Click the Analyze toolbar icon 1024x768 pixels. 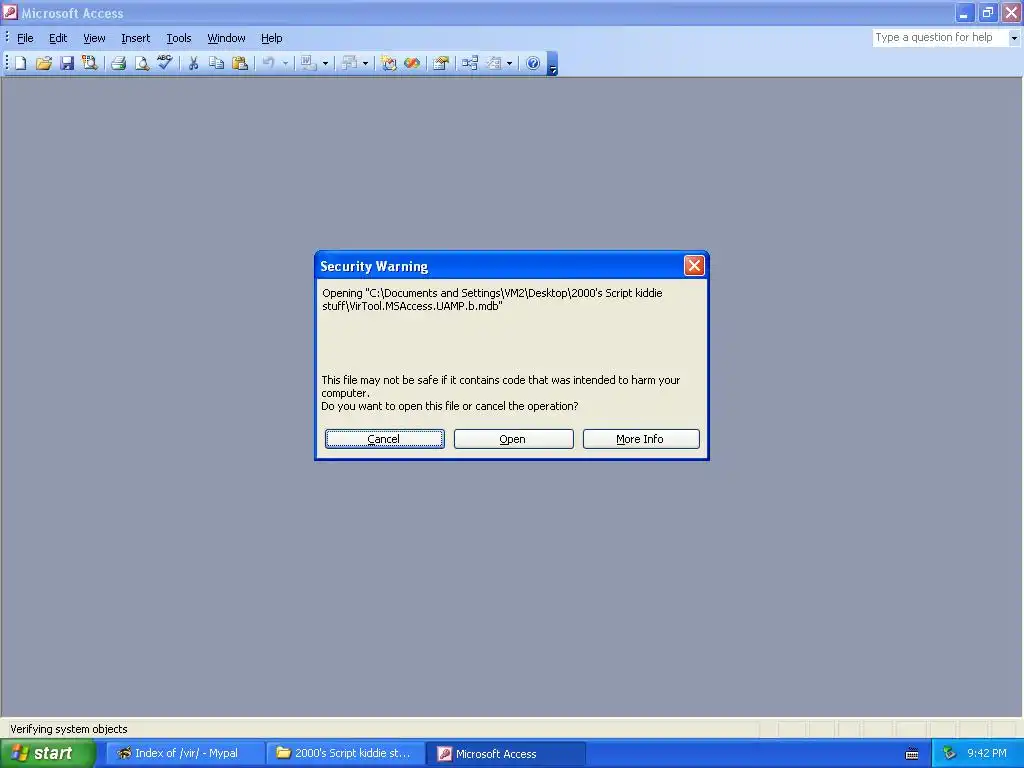350,63
